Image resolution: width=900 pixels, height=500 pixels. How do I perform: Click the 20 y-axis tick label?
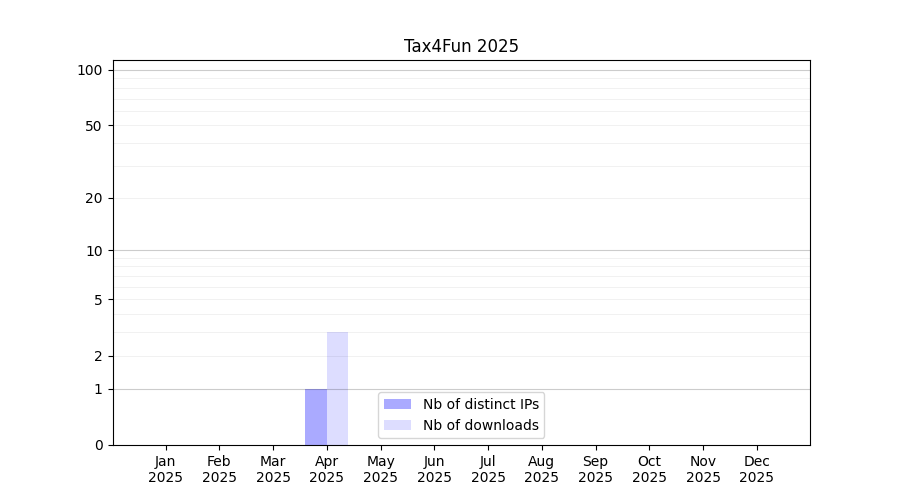(x=93, y=198)
